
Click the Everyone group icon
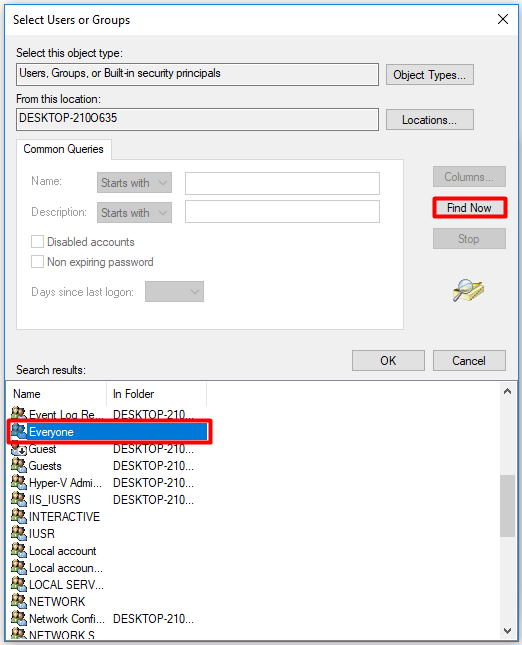(x=19, y=432)
